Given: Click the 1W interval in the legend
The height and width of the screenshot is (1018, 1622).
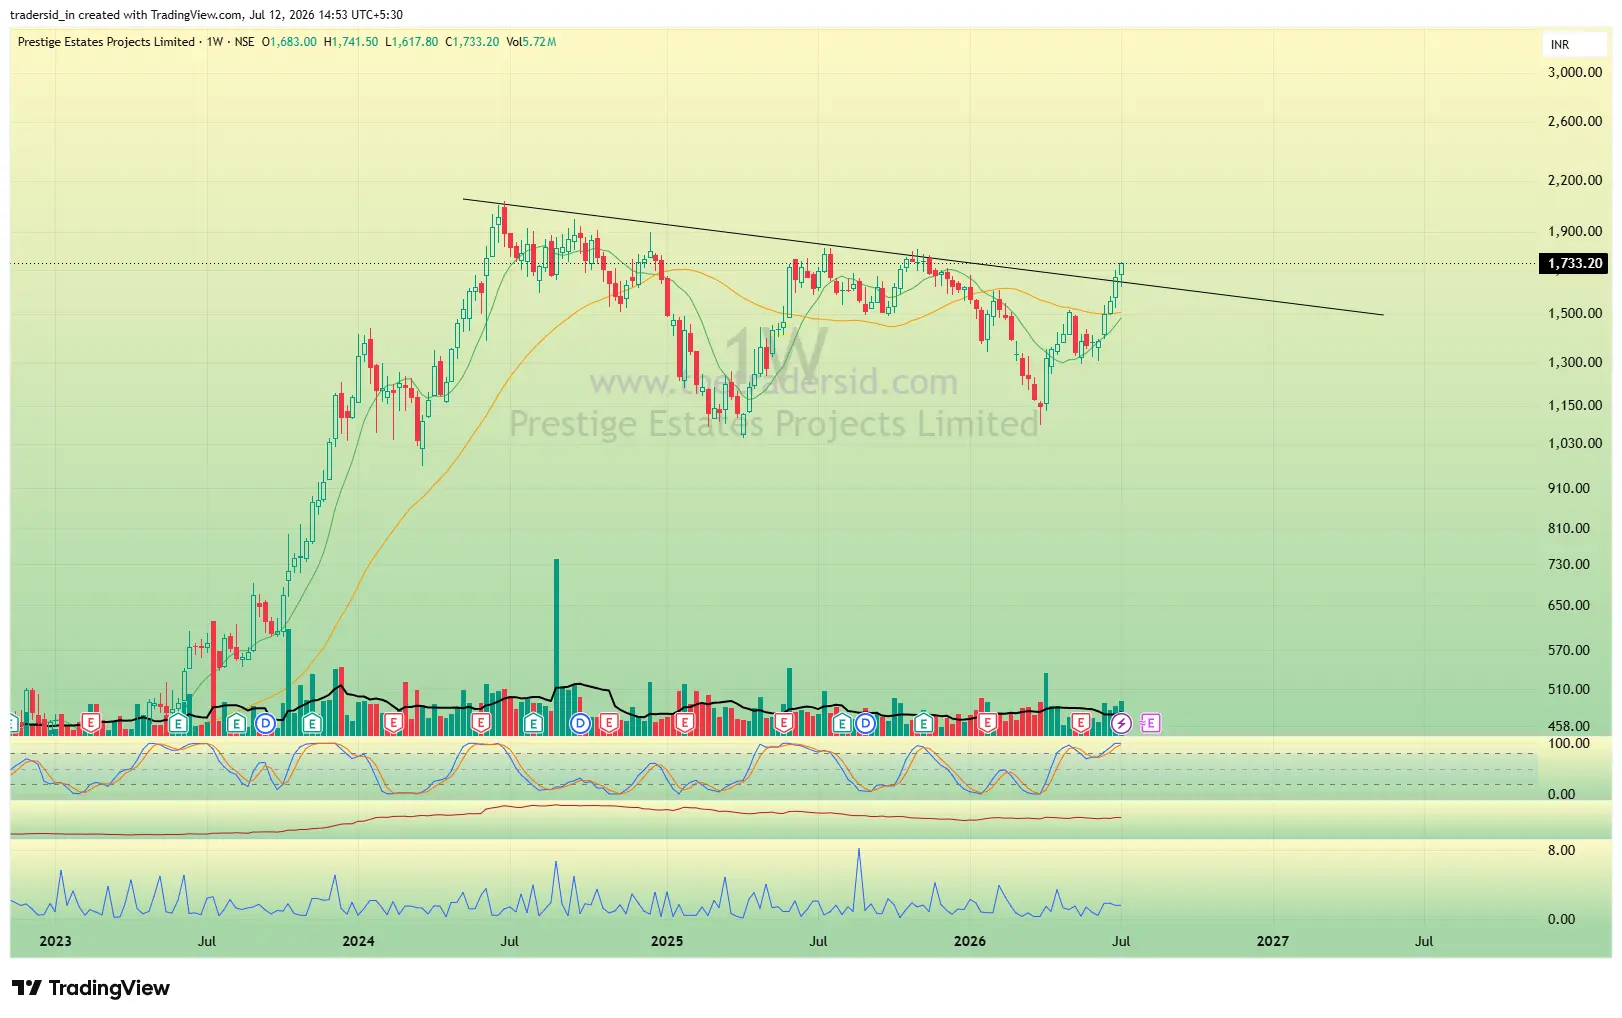Looking at the screenshot, I should click(215, 42).
